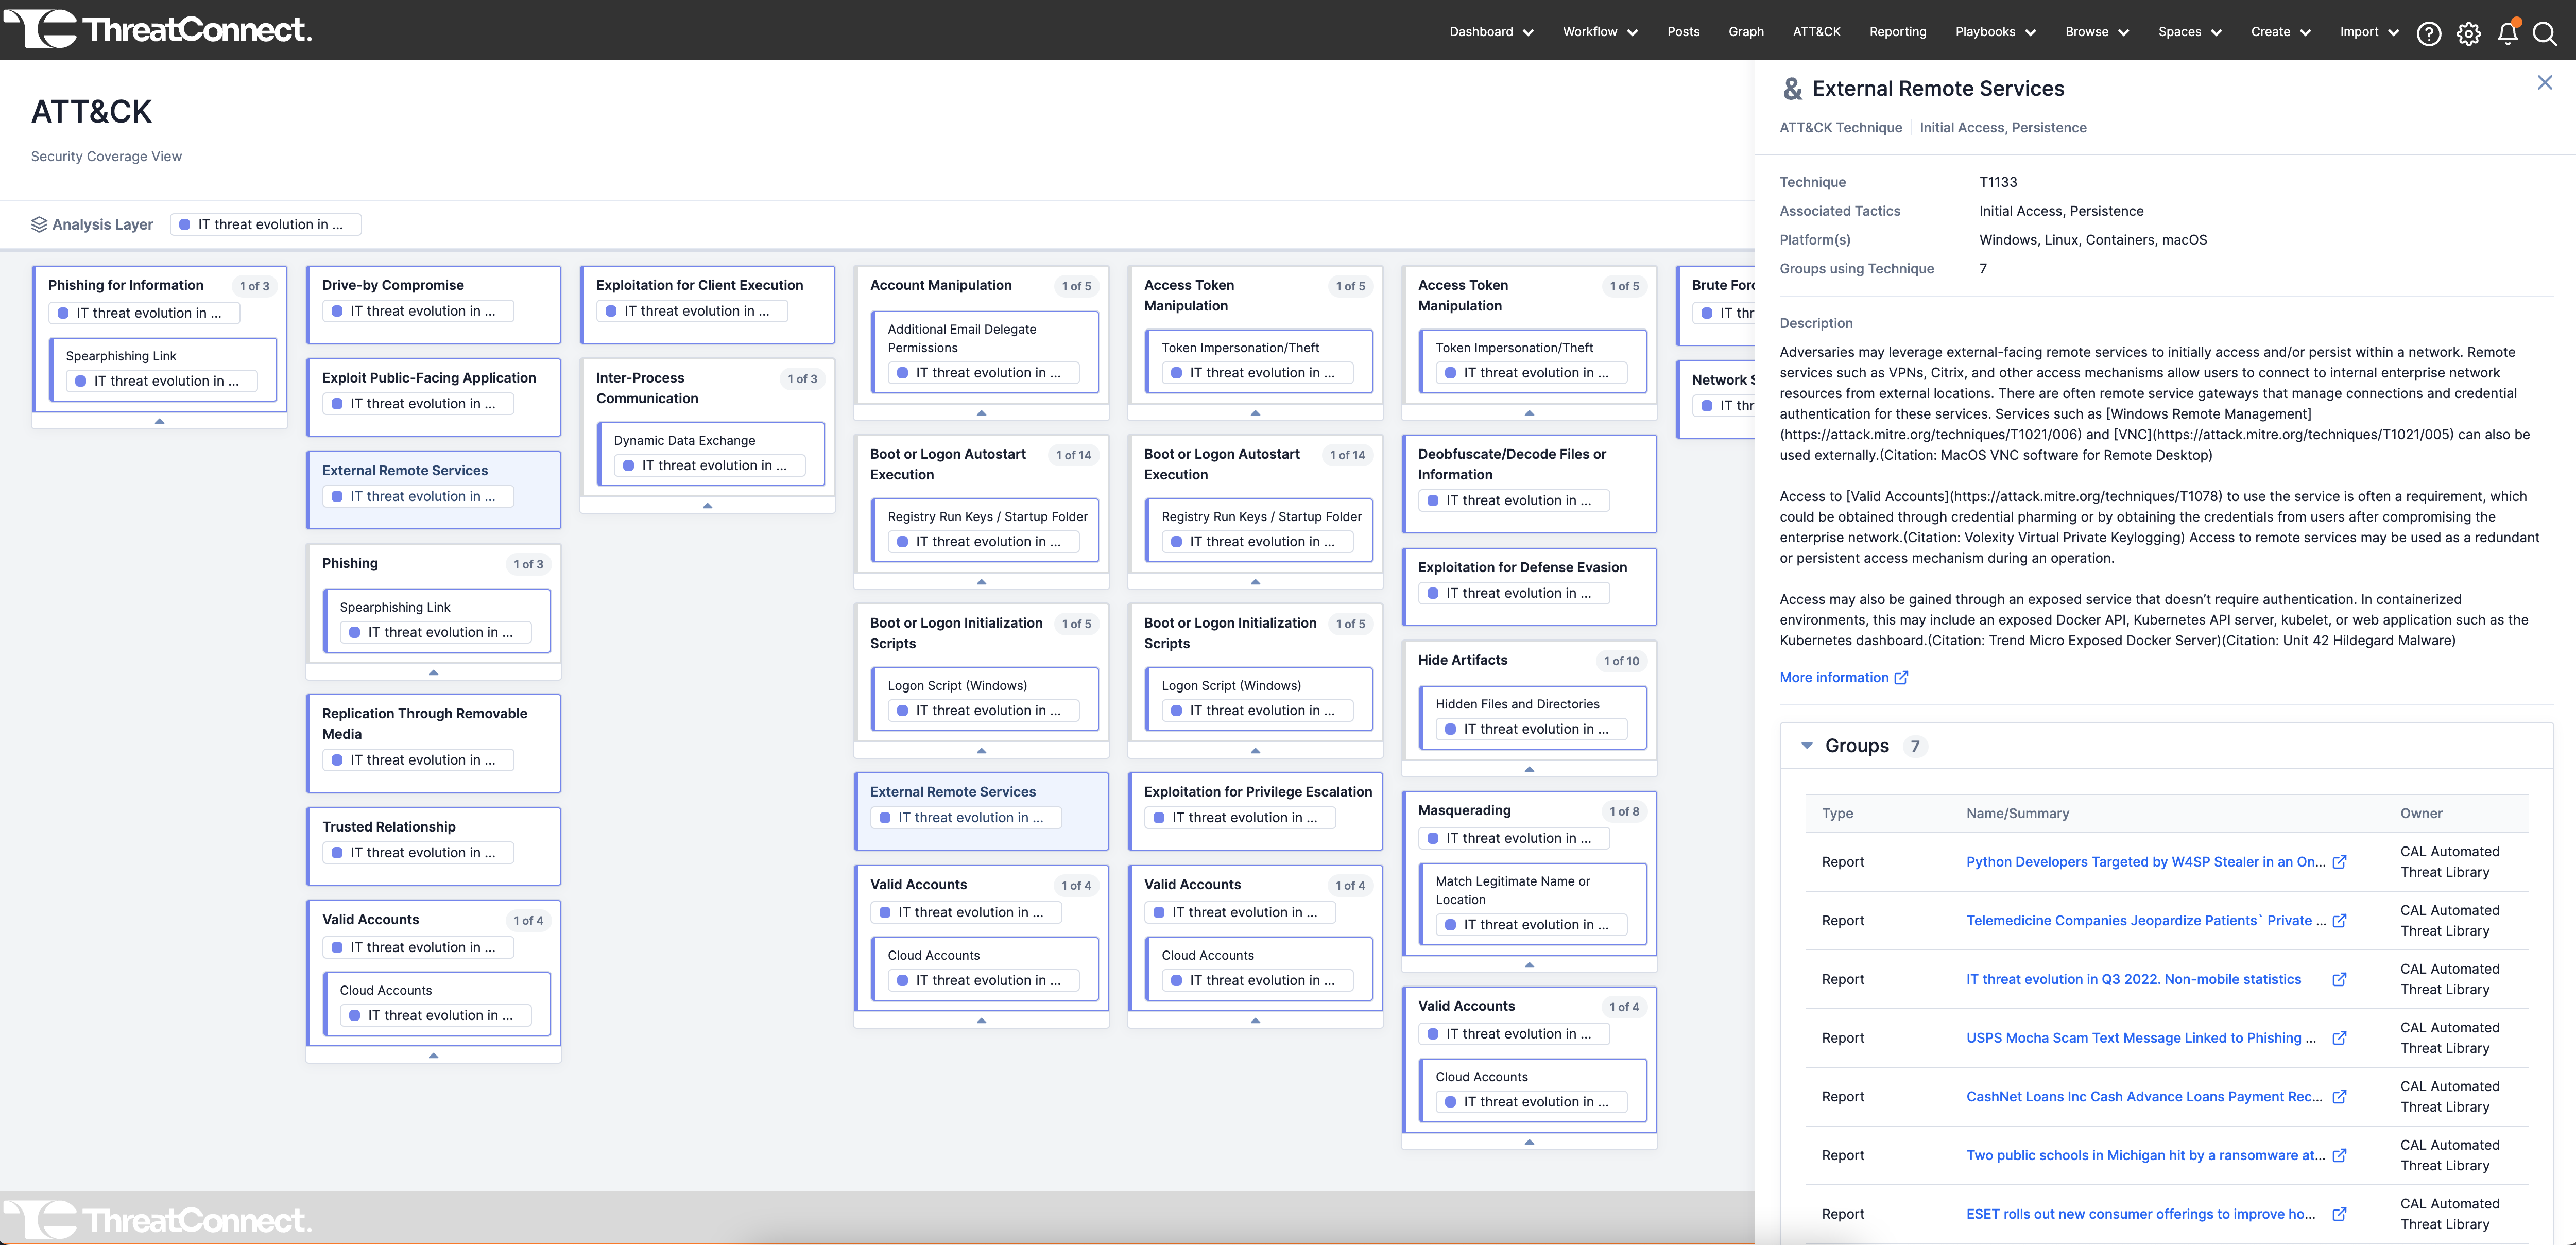Select Deobfuscate/Decode Files or Information card
Viewport: 2576px width, 1245px height.
tap(1529, 483)
